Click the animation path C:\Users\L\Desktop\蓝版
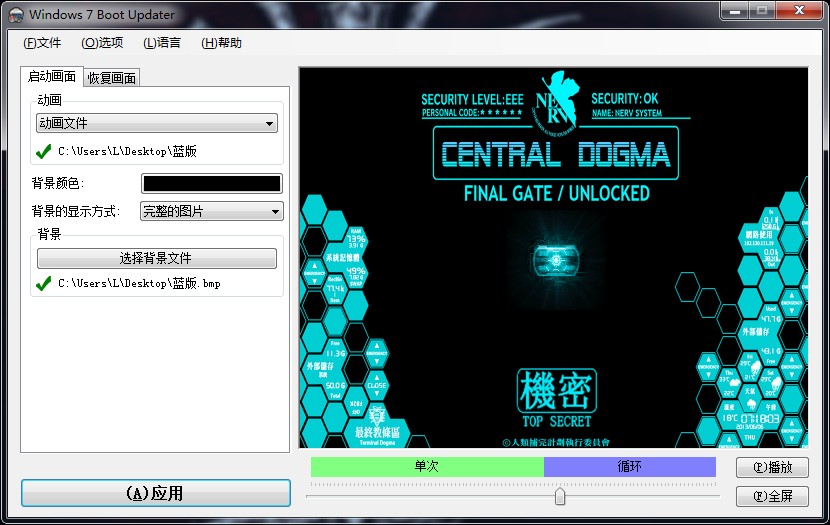 (x=127, y=151)
